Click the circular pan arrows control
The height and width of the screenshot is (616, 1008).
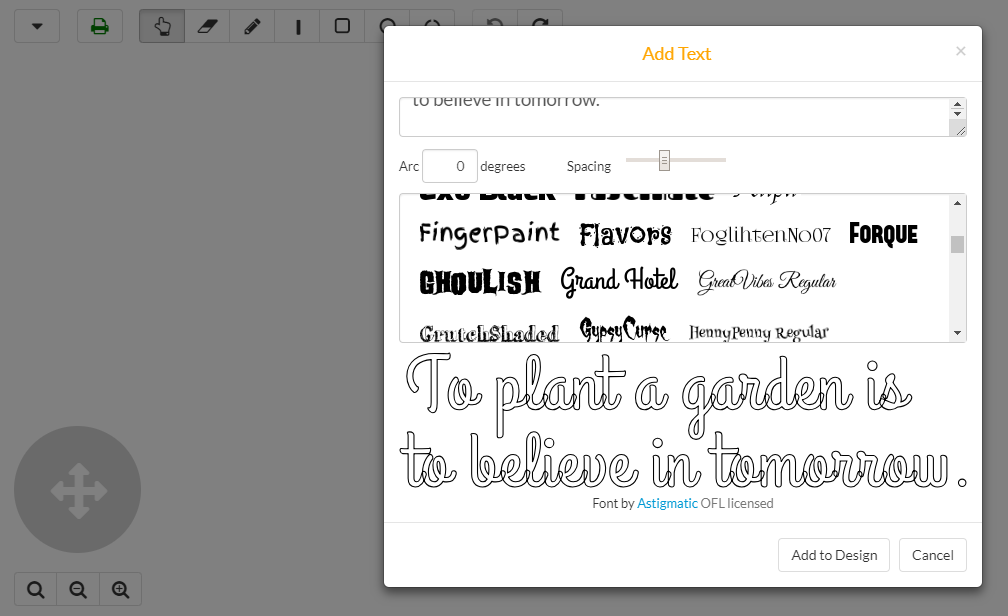(x=77, y=490)
